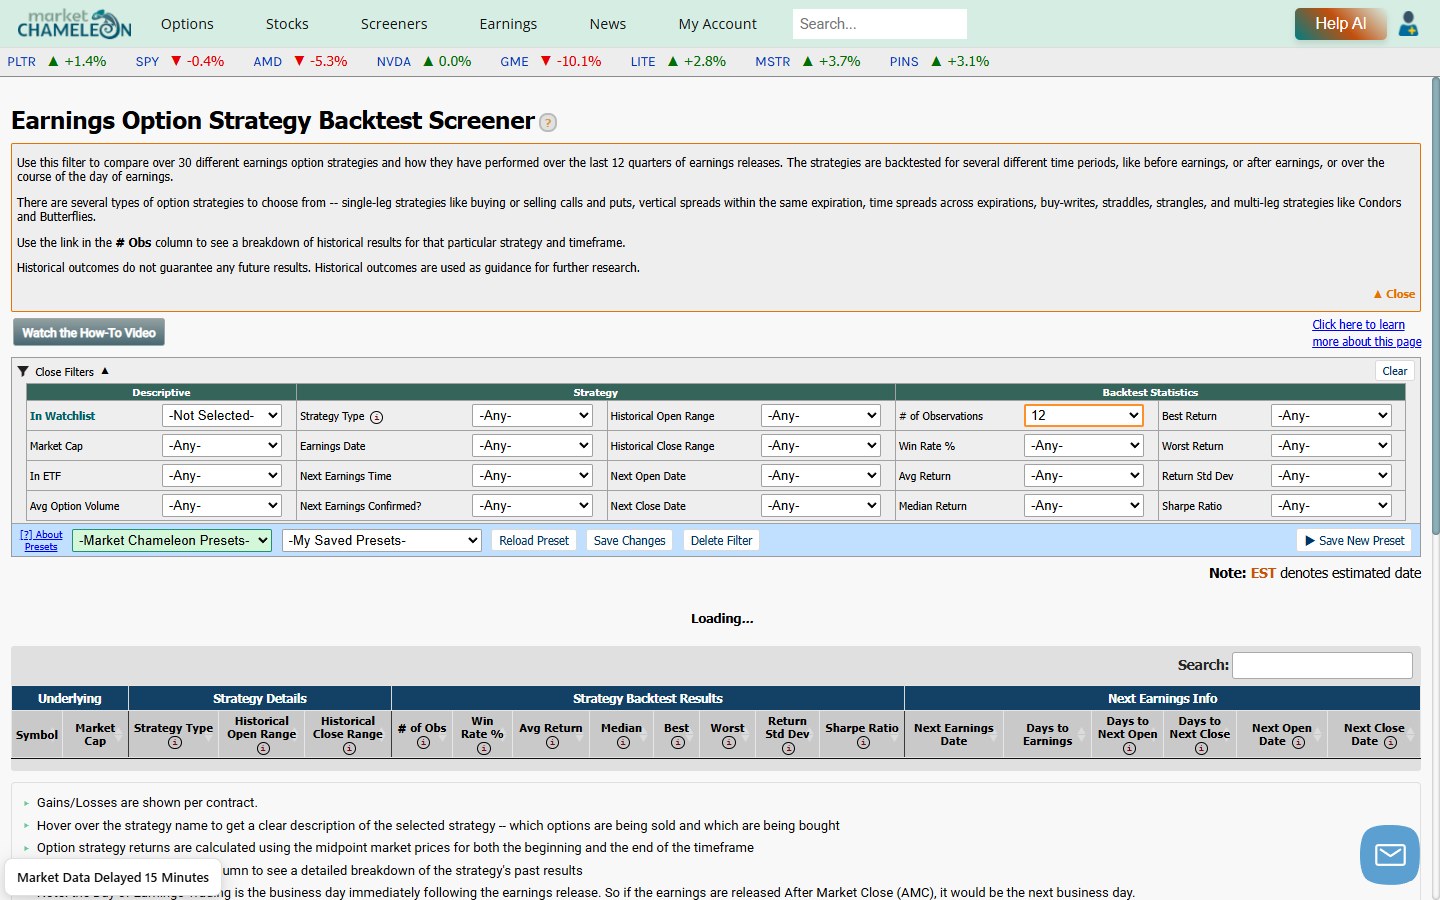Click the results table Search field
This screenshot has height=900, width=1440.
1322,665
